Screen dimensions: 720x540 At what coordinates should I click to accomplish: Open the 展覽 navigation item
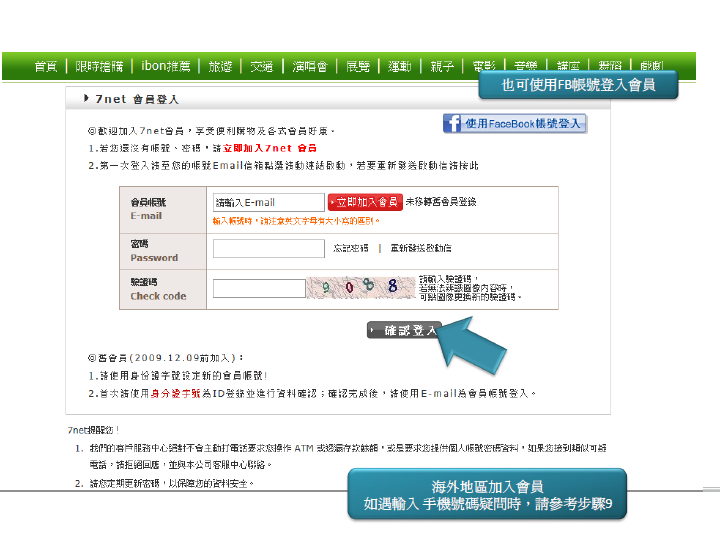tap(357, 66)
